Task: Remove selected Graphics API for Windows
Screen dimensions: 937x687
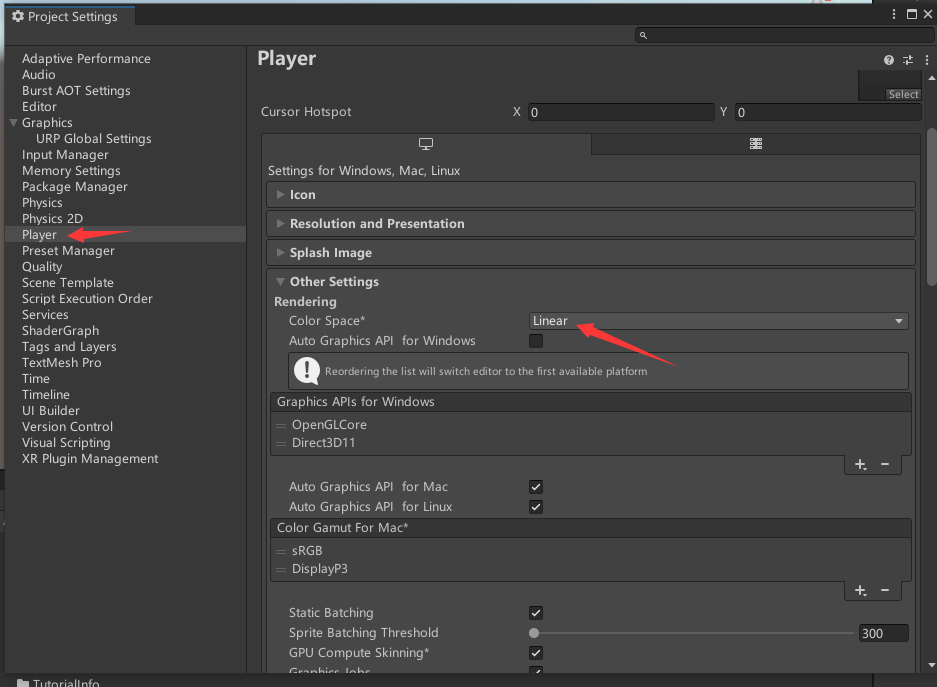Action: (x=885, y=465)
